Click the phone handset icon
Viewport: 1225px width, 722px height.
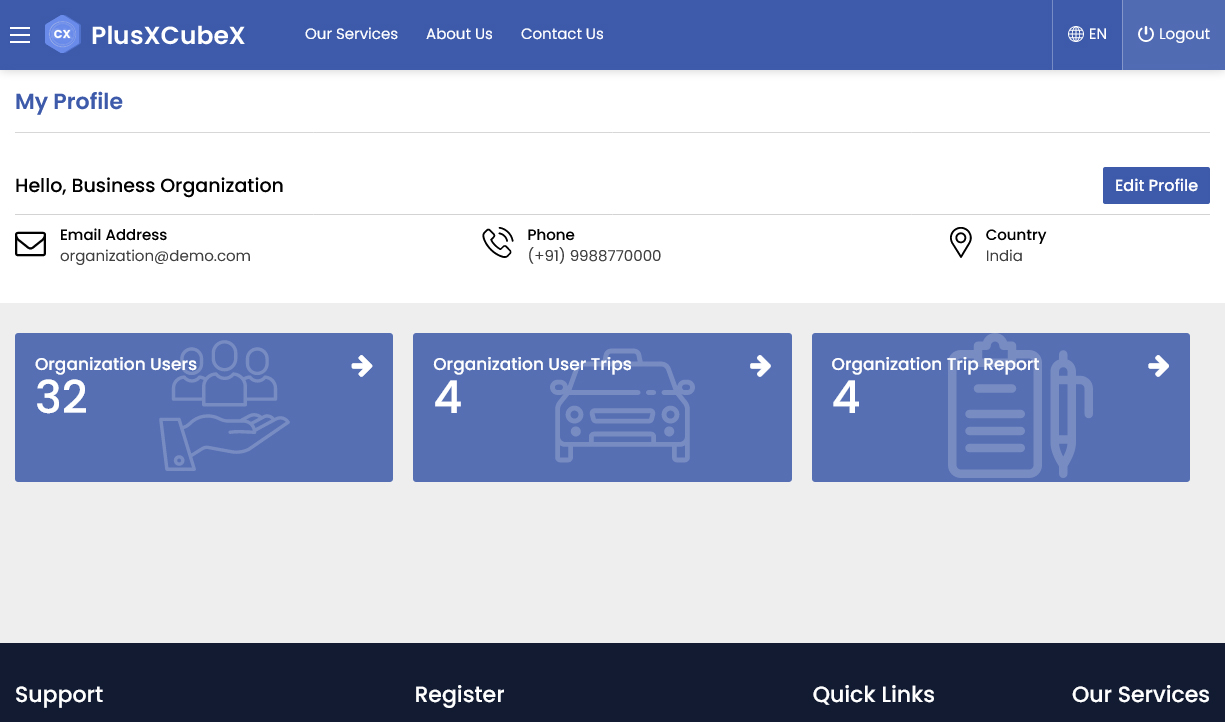pos(497,243)
